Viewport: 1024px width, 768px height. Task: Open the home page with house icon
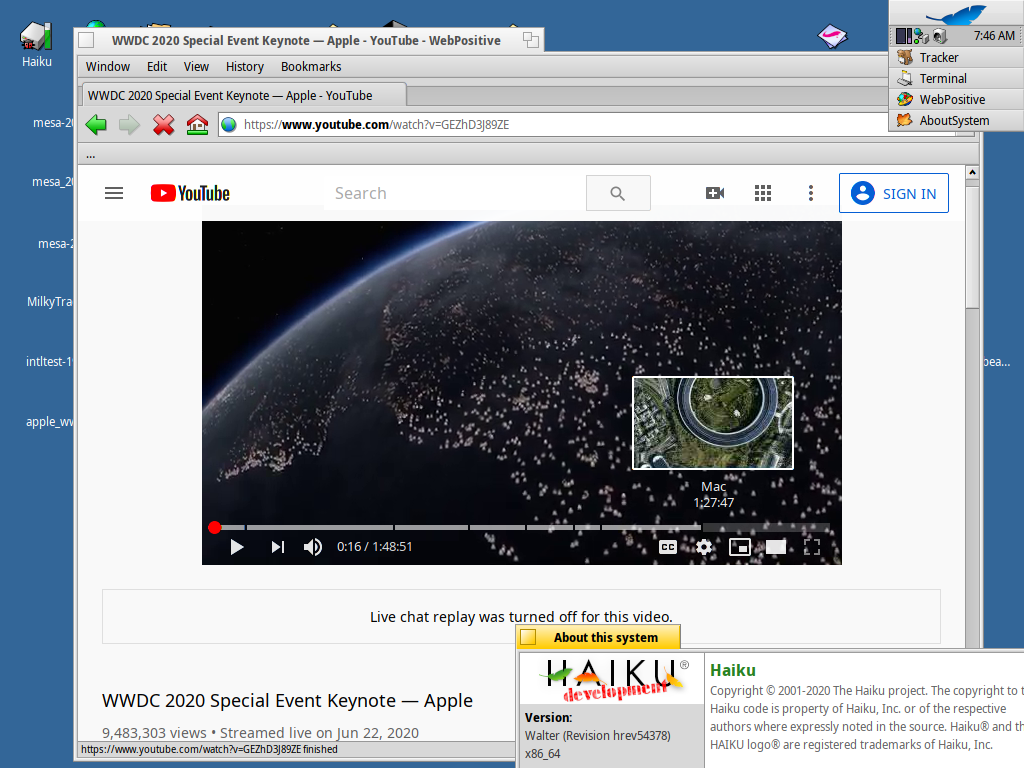197,124
